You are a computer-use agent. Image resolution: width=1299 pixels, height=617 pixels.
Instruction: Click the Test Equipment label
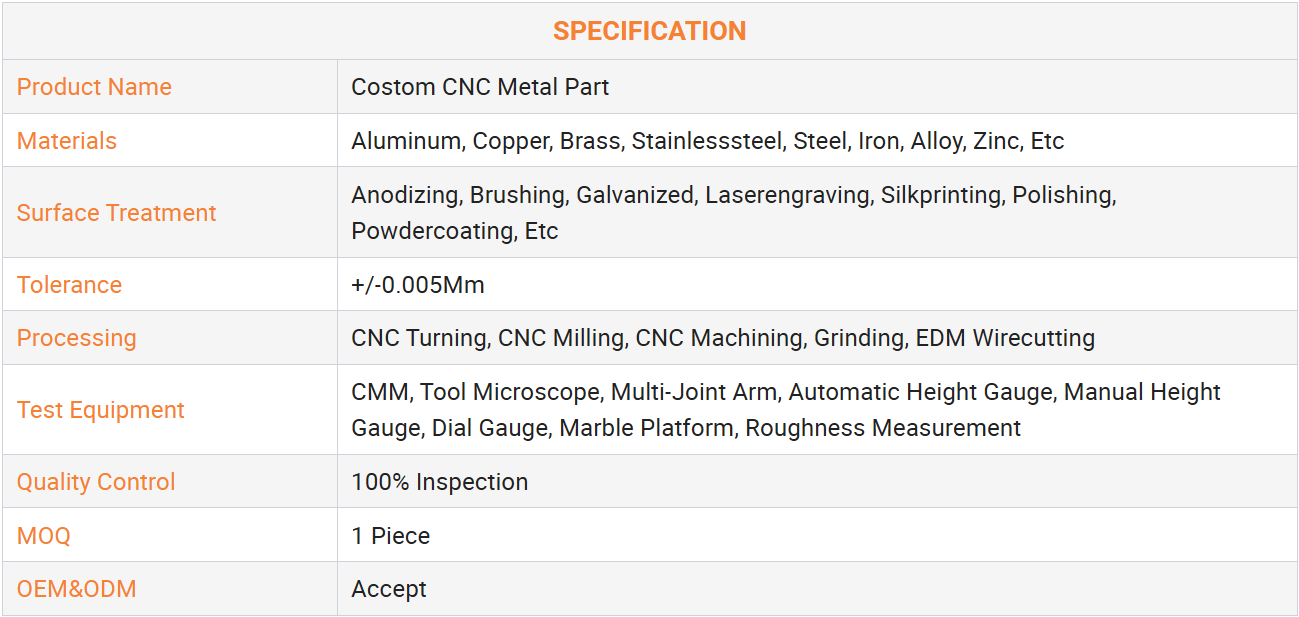click(100, 410)
